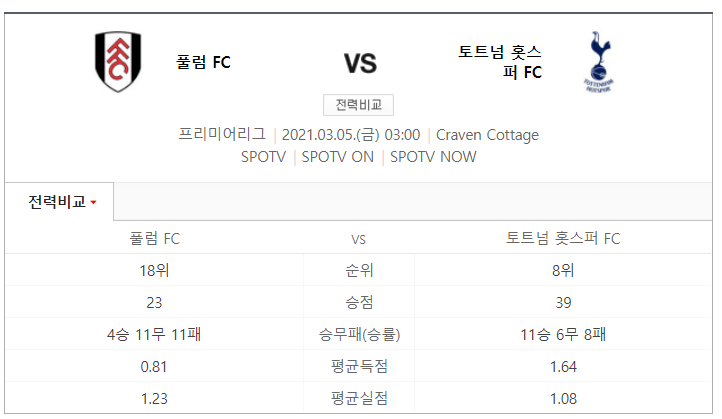Click the Tottenham Hotspur crest logo
Image resolution: width=722 pixels, height=419 pixels.
tap(598, 62)
